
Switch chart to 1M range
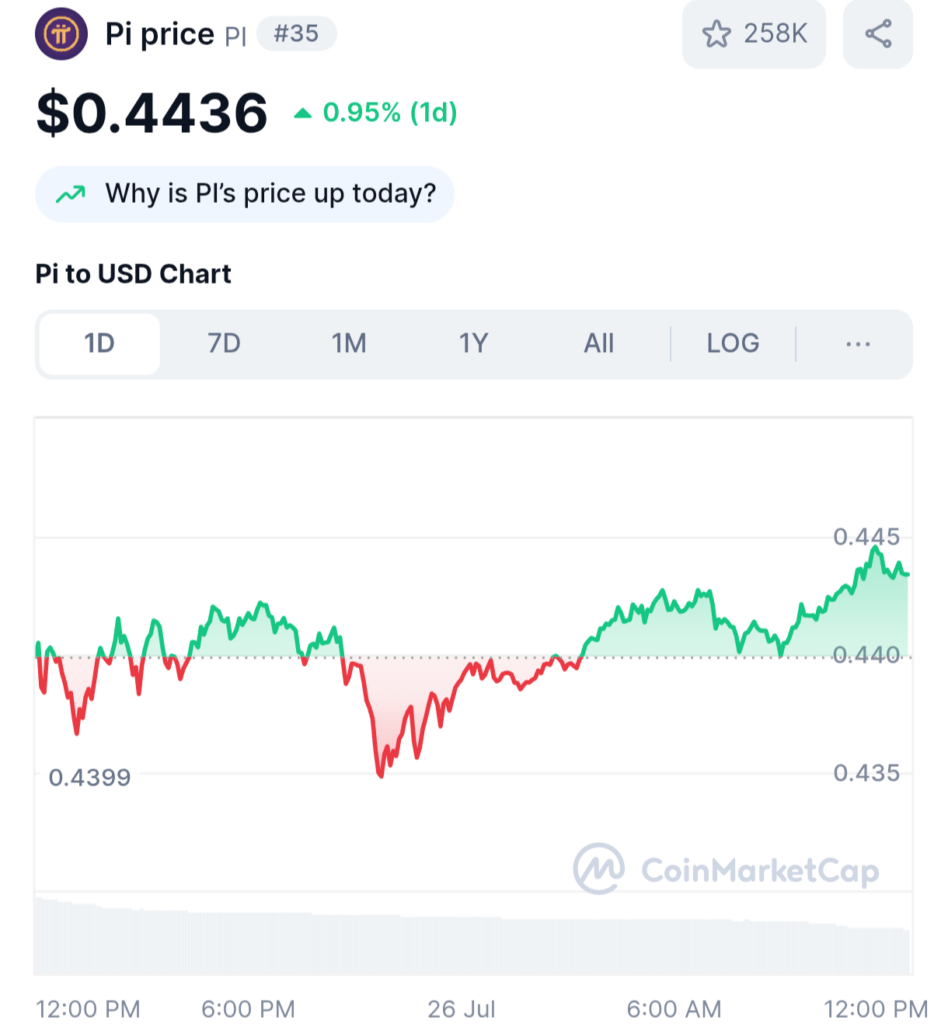point(349,344)
